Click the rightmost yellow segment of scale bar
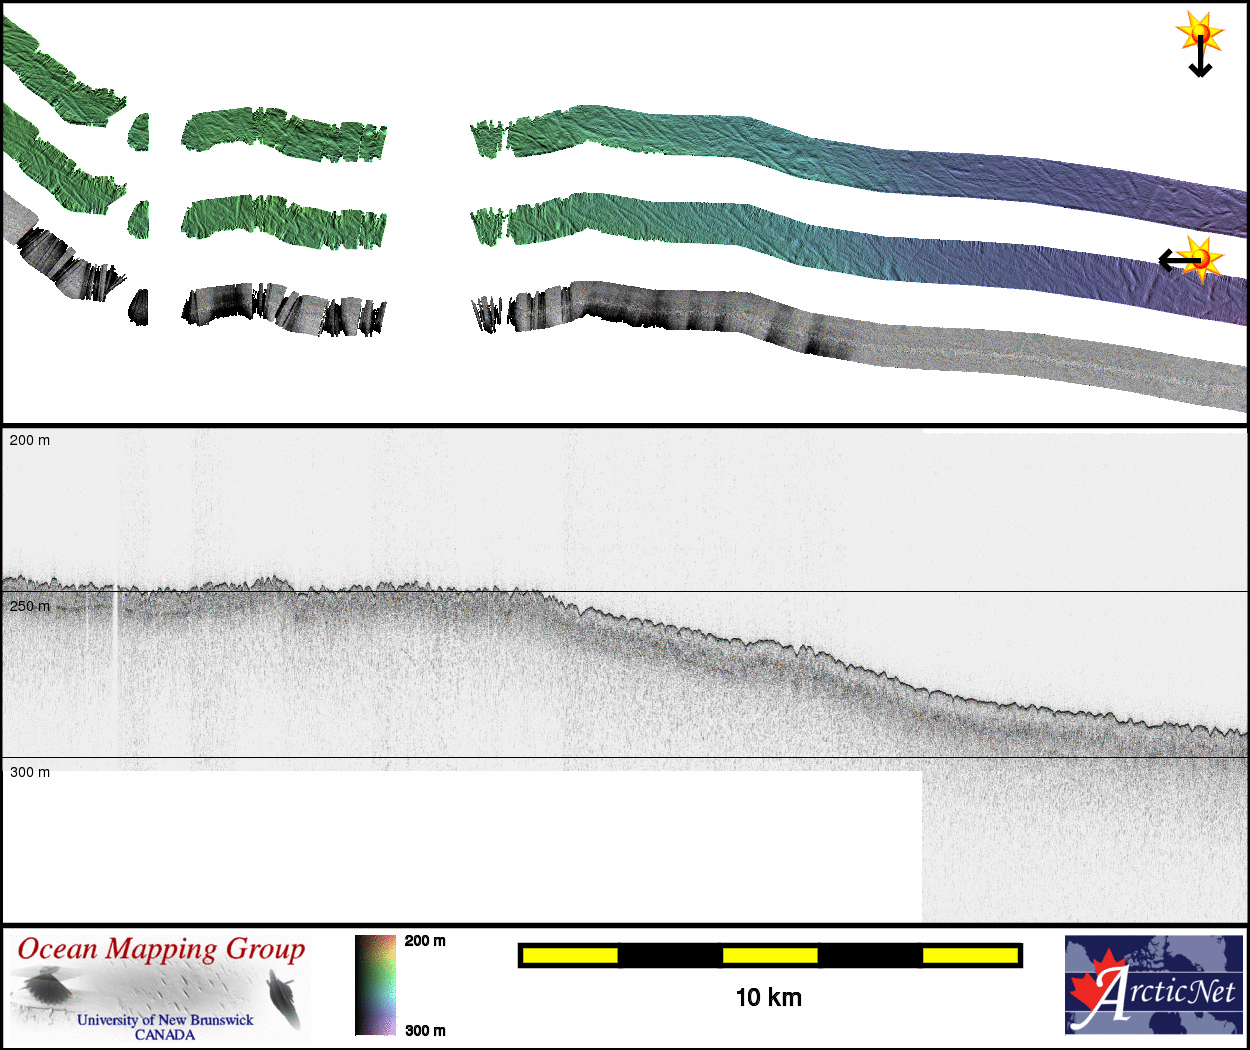1250x1050 pixels. point(969,956)
